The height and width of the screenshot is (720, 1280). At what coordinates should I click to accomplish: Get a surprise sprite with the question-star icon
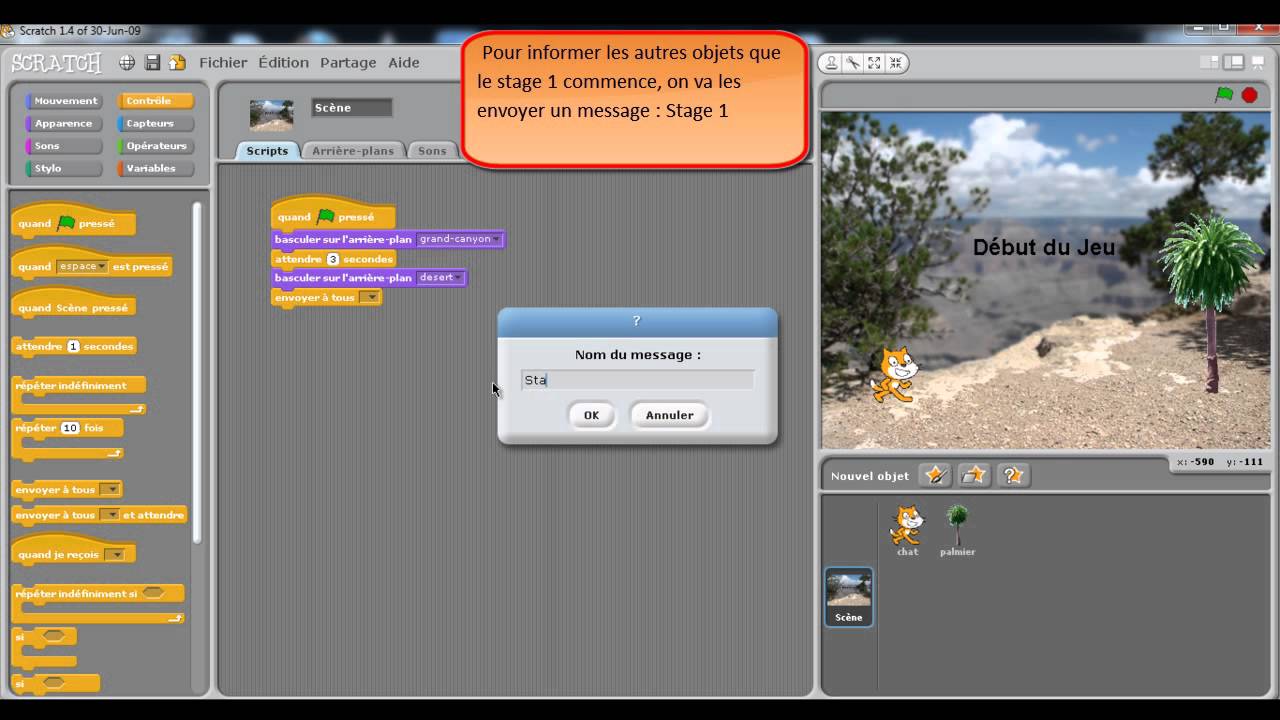[x=1012, y=475]
